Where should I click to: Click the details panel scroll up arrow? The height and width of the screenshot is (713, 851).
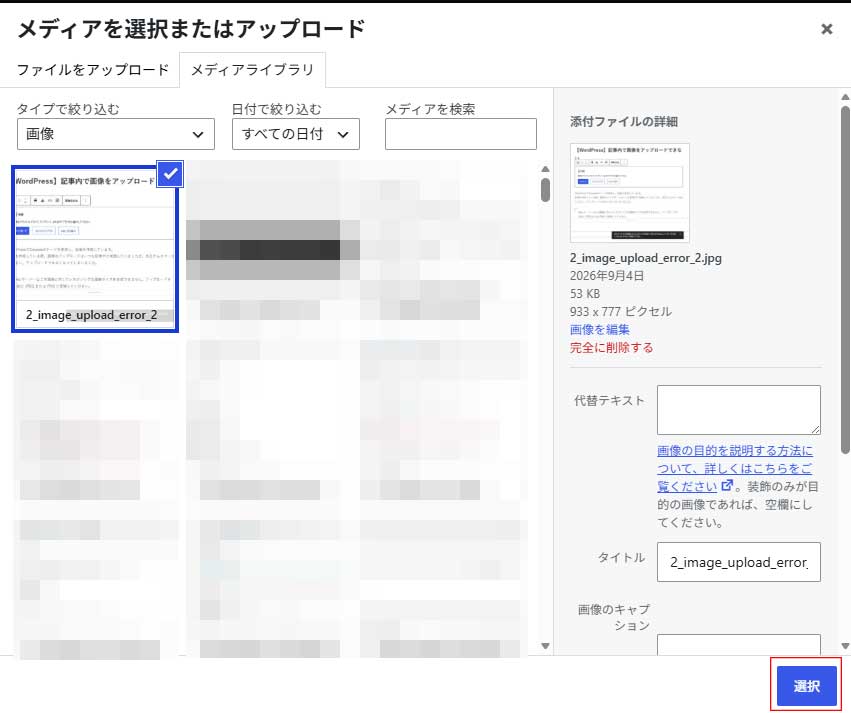[x=845, y=97]
